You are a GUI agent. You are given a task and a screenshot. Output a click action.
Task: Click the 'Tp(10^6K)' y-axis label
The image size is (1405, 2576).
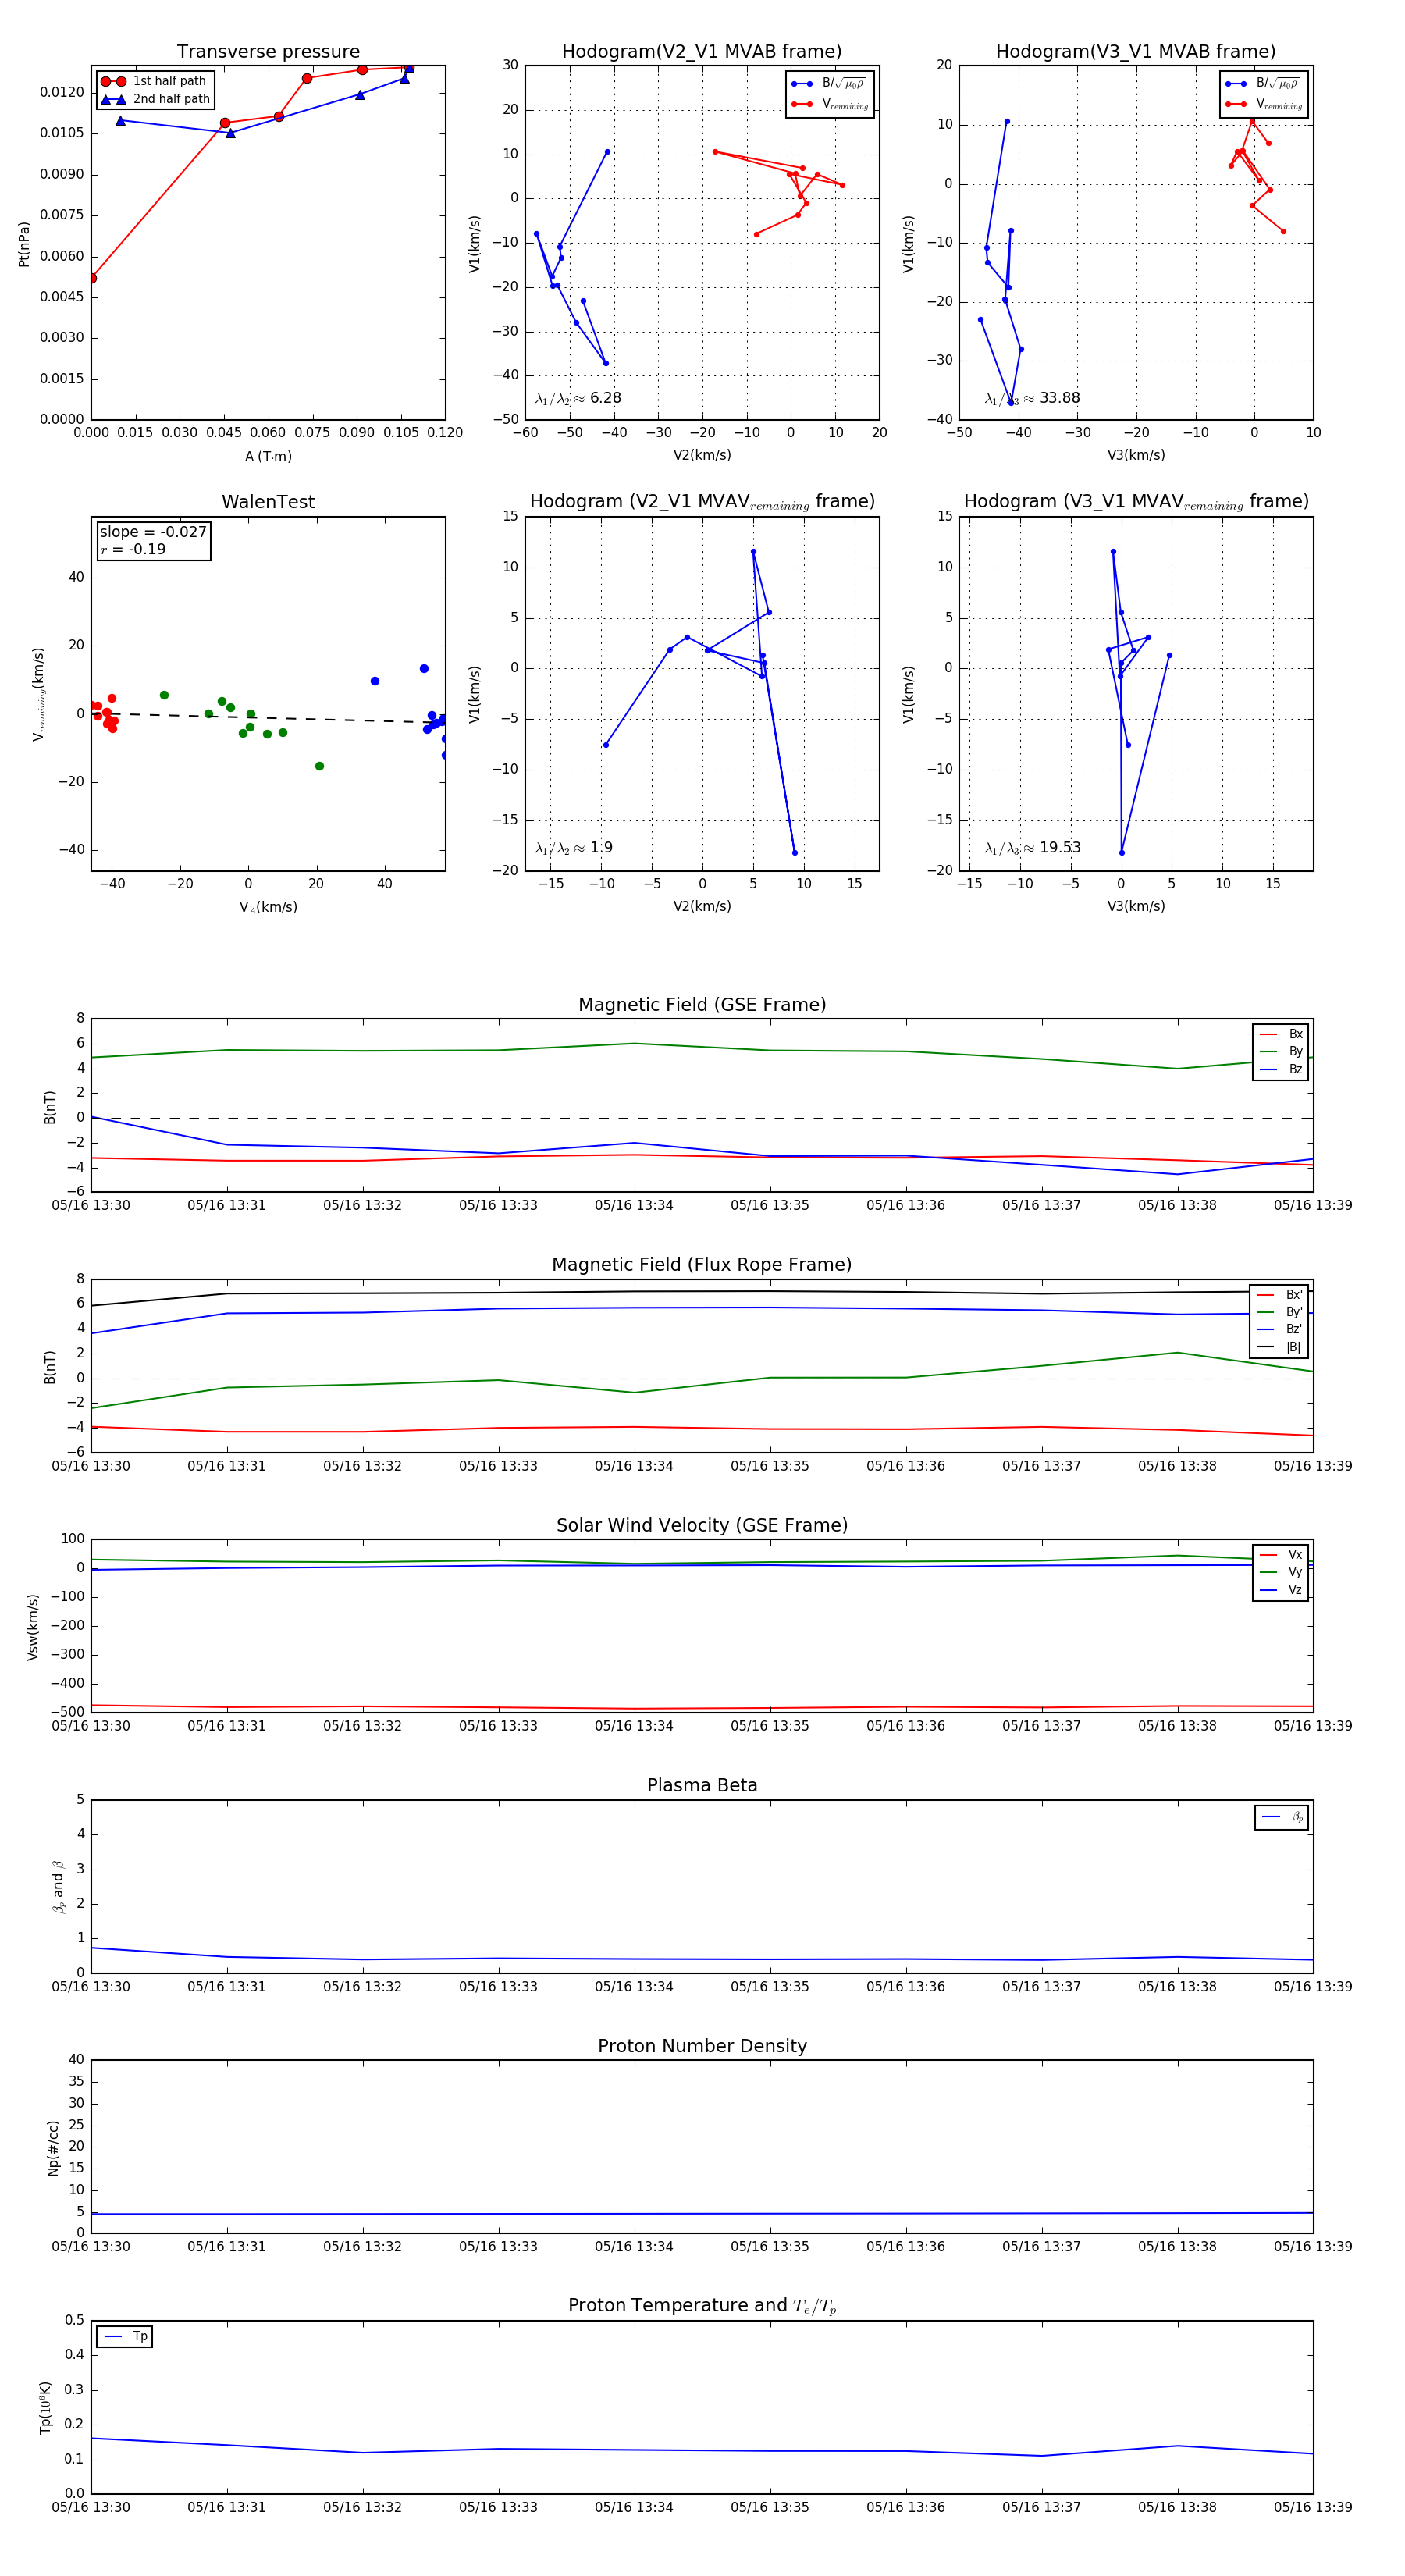pyautogui.click(x=46, y=2408)
